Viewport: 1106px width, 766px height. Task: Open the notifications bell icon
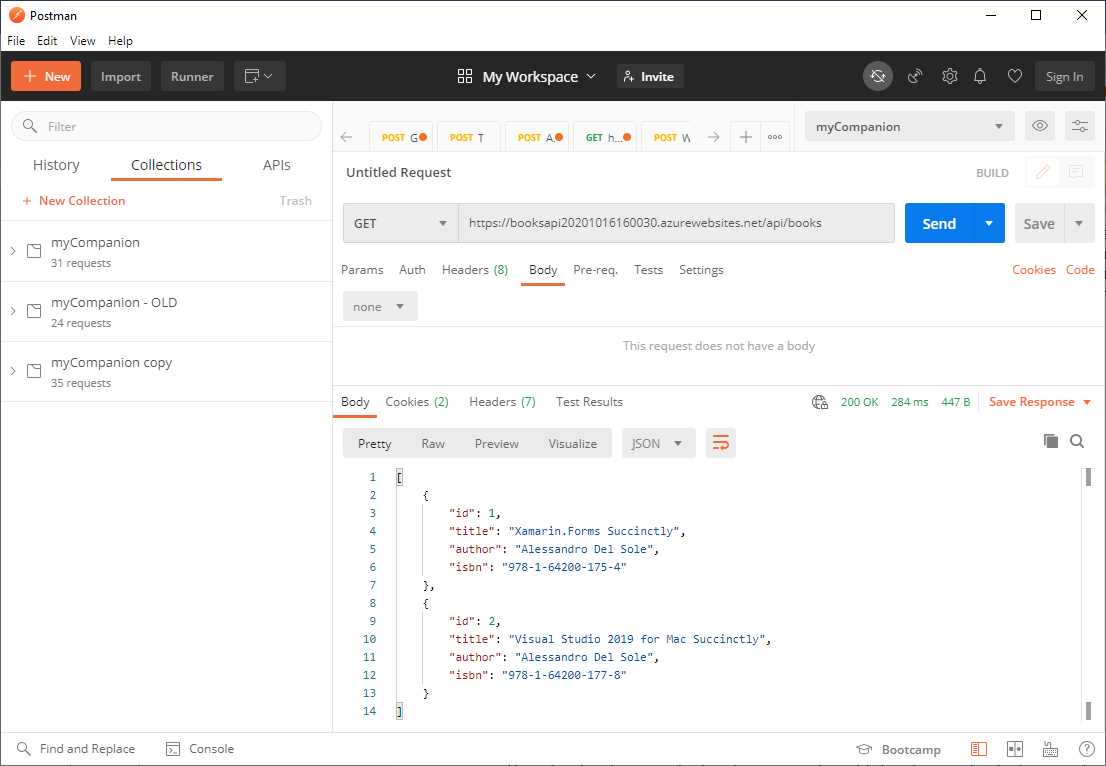coord(980,76)
